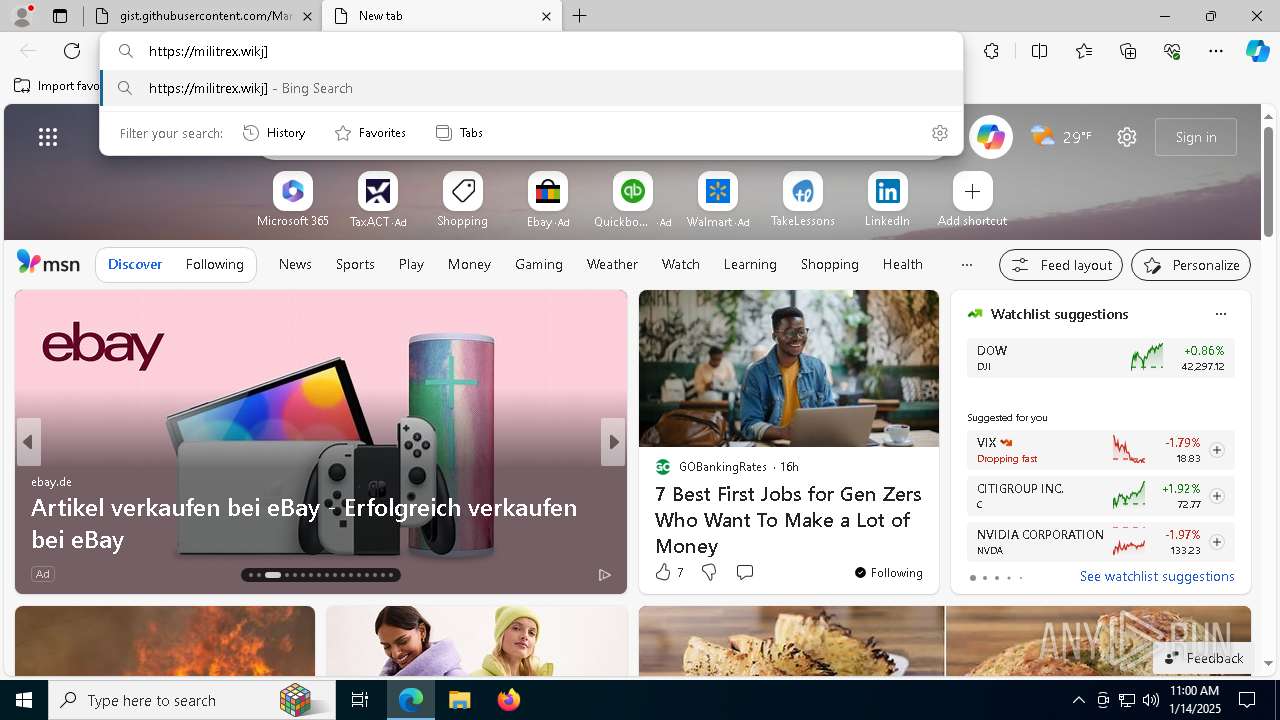1280x720 pixels.
Task: Add Citigroup Inc. to watchlist
Action: point(1217,496)
